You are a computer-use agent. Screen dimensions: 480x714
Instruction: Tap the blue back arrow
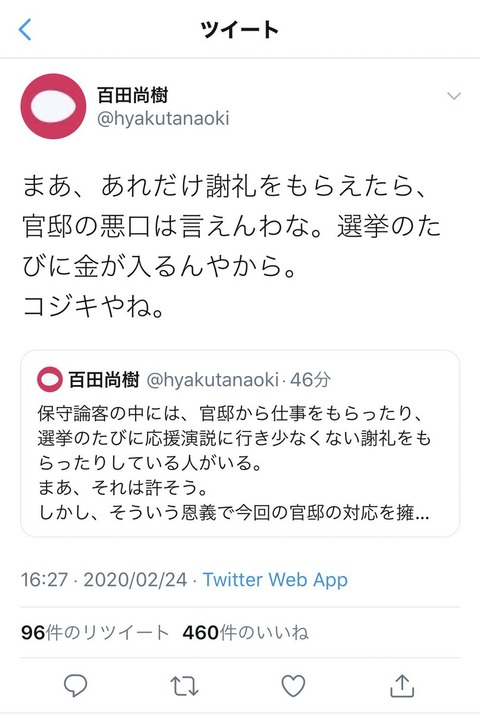25,30
